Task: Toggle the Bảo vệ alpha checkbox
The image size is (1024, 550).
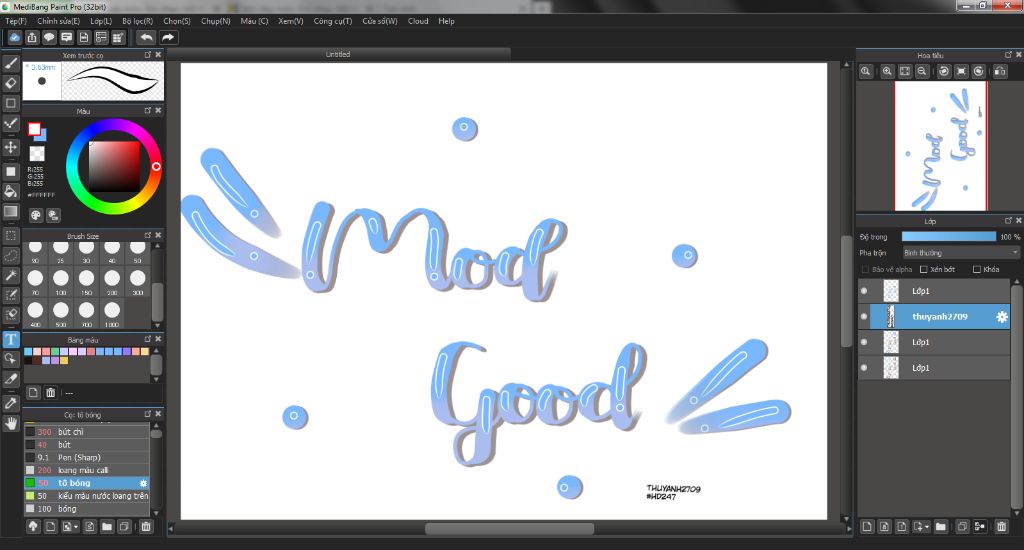Action: (x=865, y=269)
